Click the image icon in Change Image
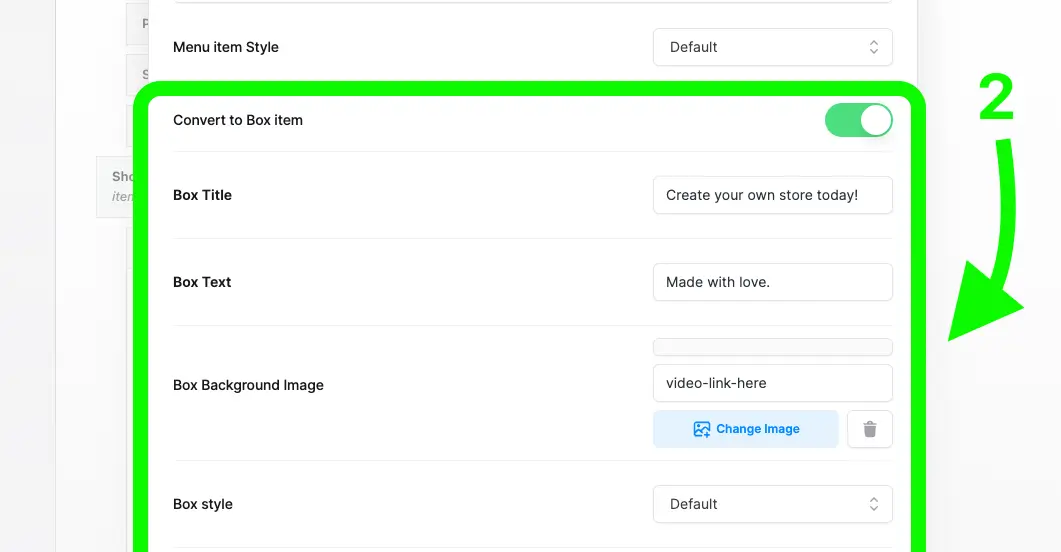 point(702,429)
